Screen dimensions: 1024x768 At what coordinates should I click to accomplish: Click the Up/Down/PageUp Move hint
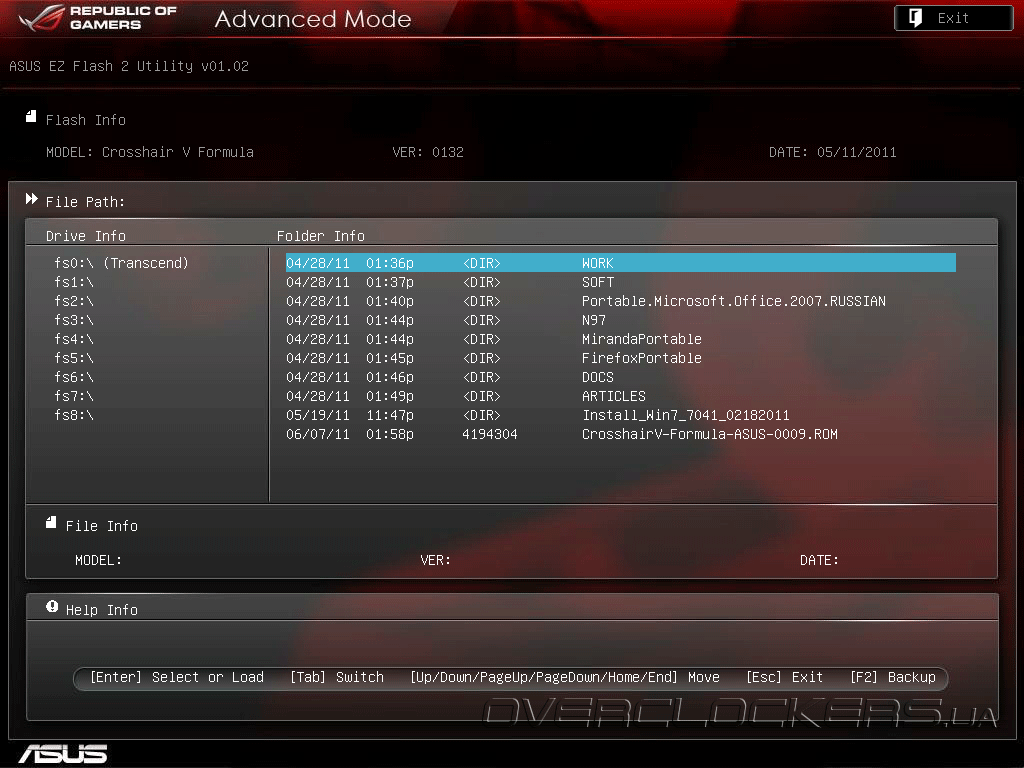tap(565, 677)
